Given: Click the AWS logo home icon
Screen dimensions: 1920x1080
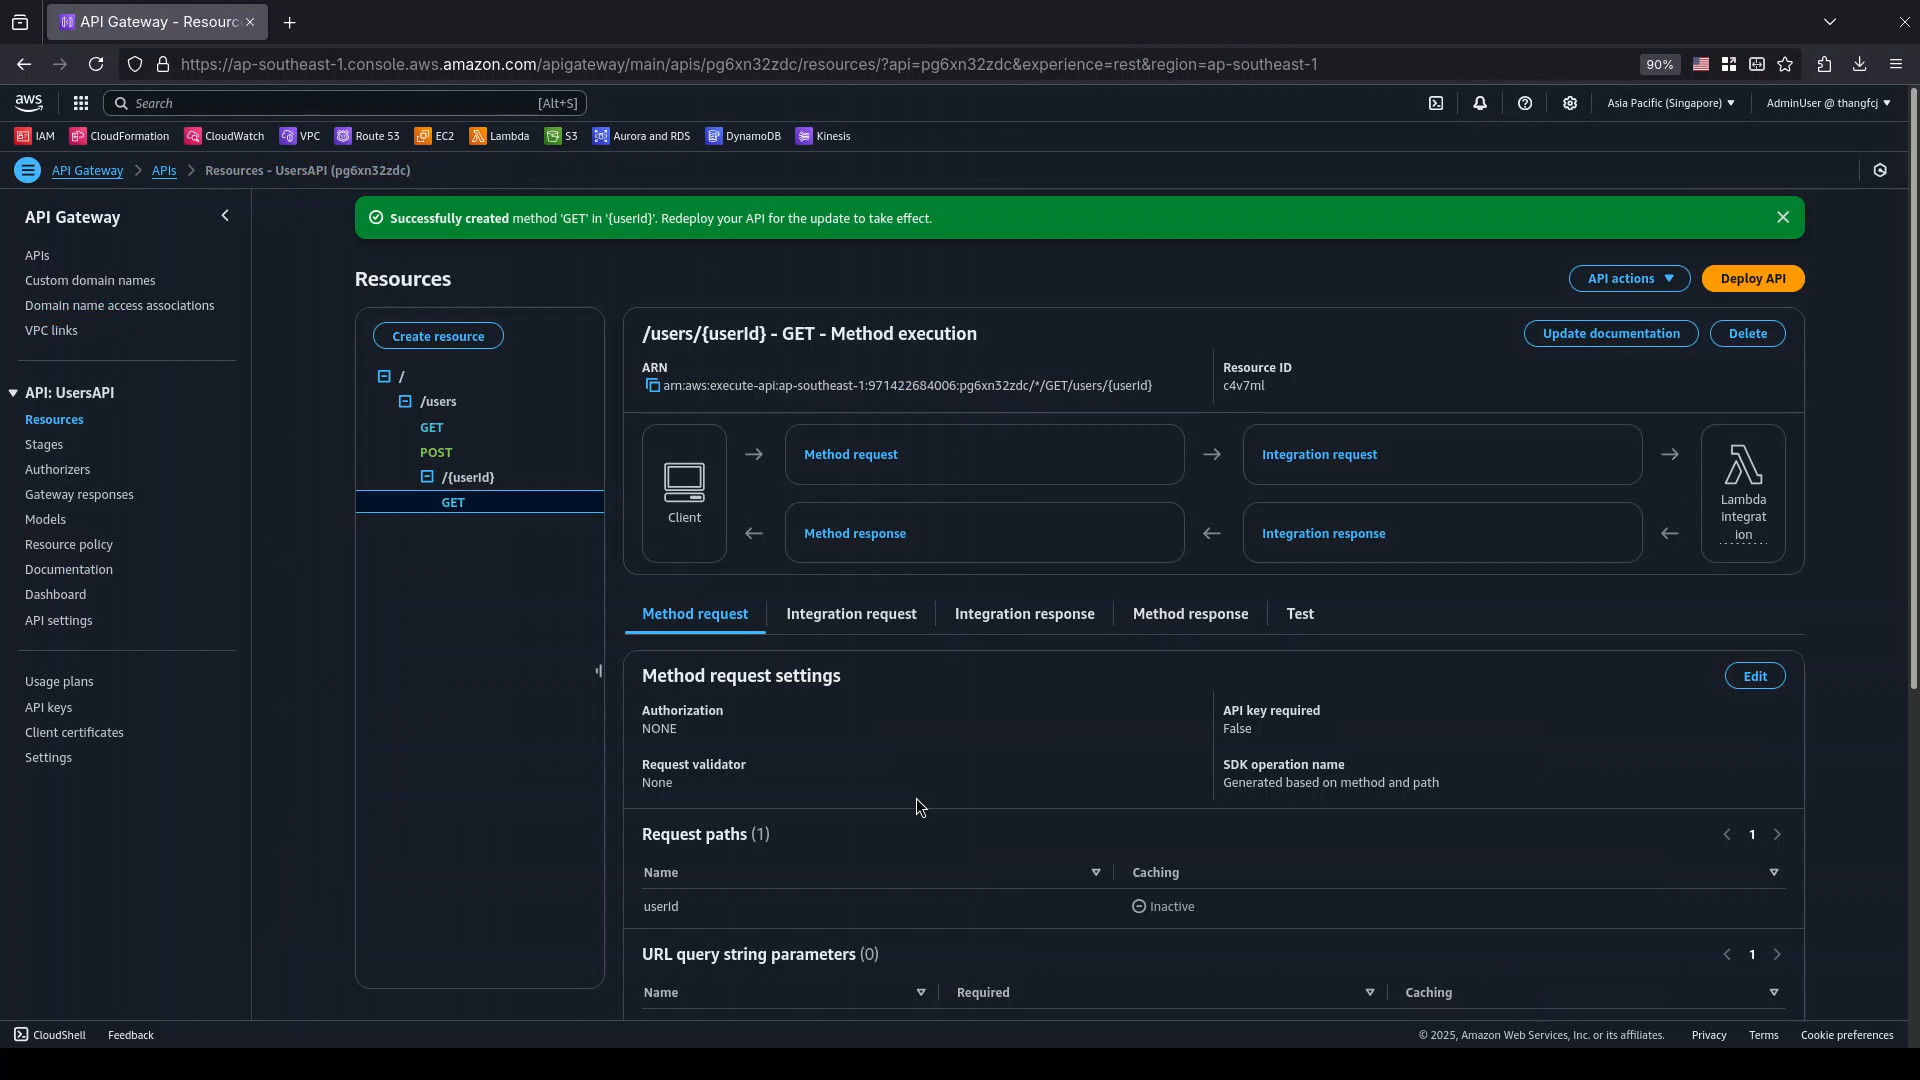Looking at the screenshot, I should pyautogui.click(x=29, y=103).
